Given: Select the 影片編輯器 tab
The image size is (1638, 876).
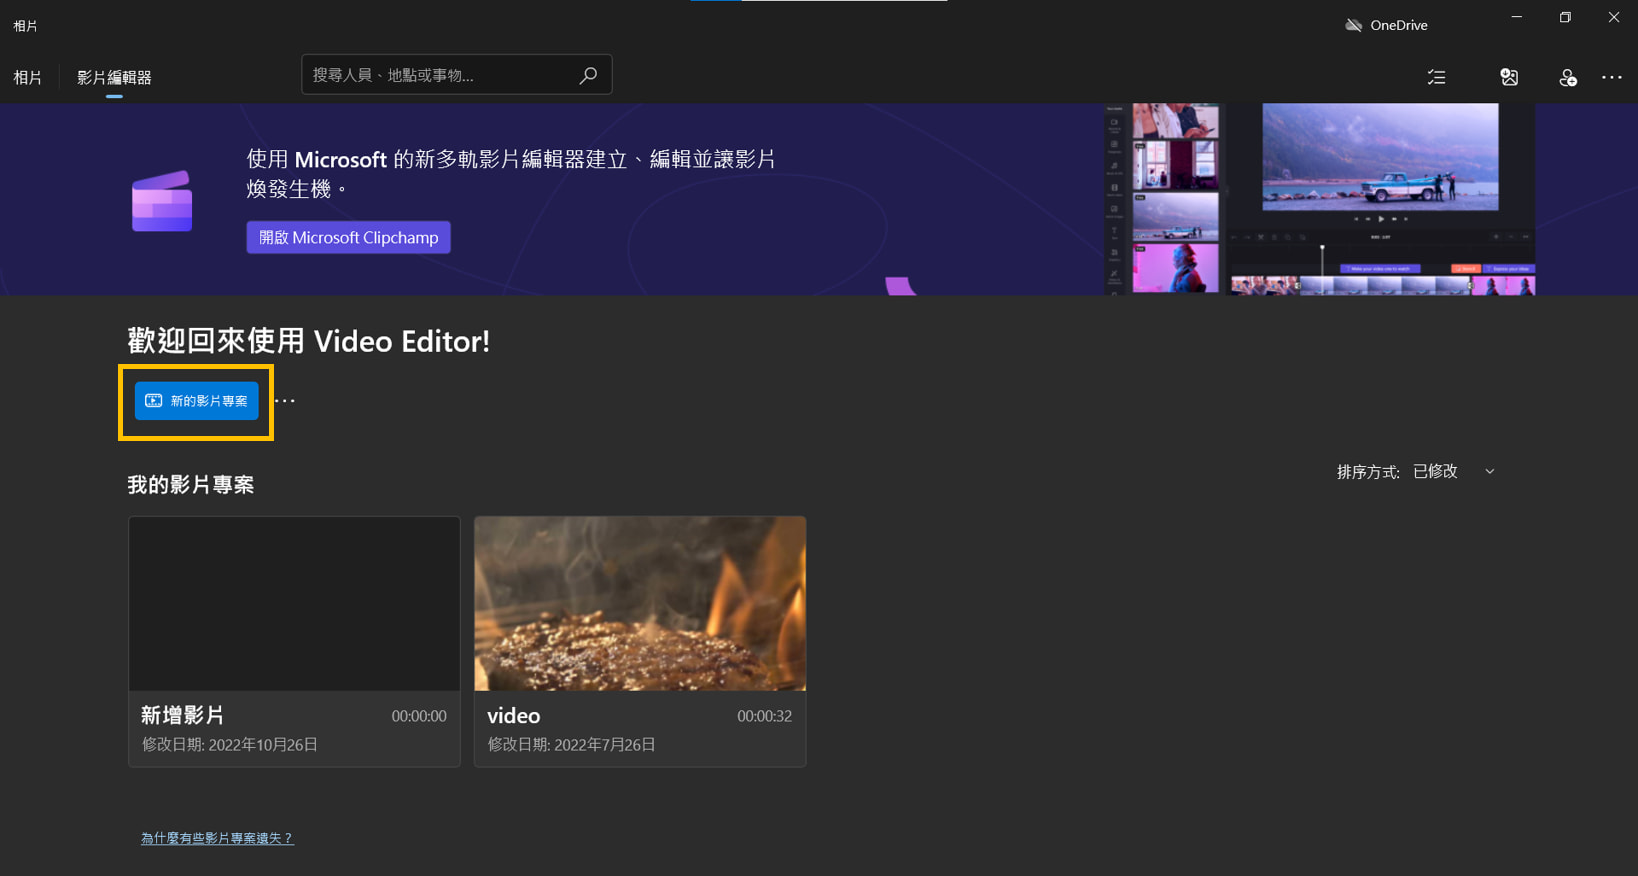Looking at the screenshot, I should (114, 77).
